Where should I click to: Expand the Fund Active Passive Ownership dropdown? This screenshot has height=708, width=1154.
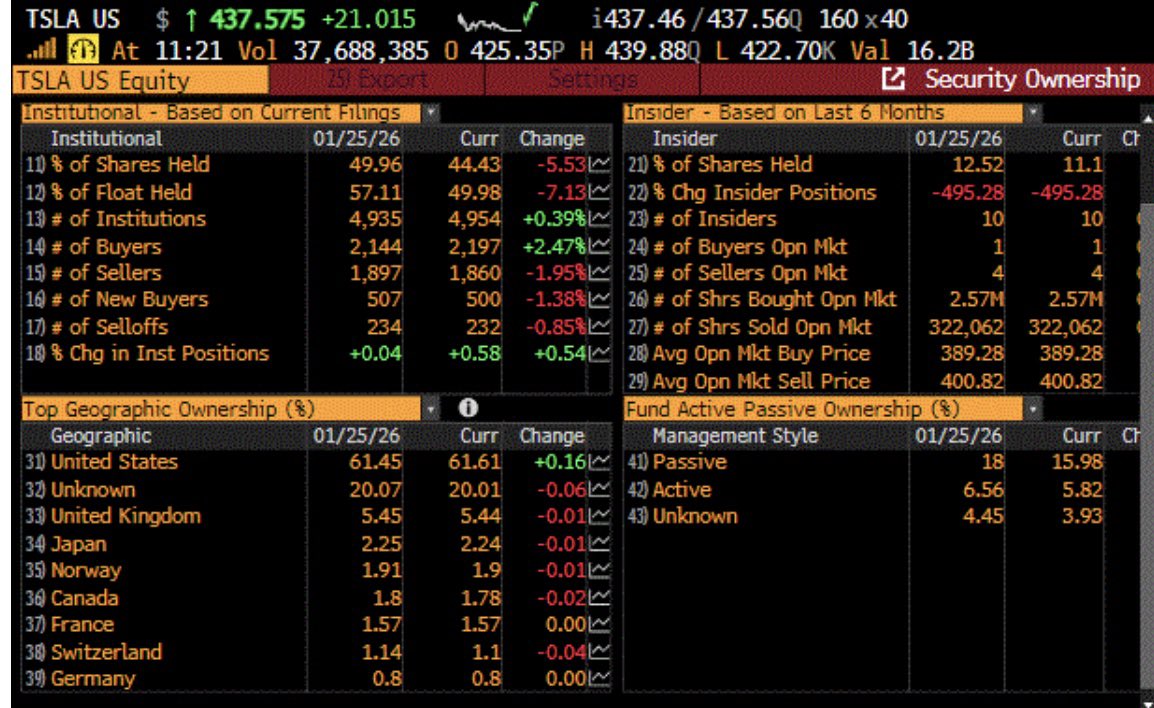[x=1033, y=408]
